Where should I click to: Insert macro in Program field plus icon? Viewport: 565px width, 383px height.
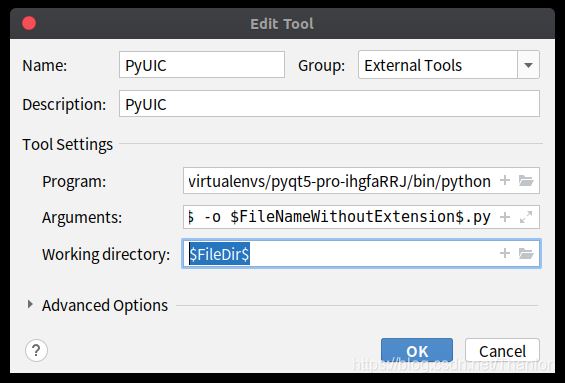pyautogui.click(x=505, y=180)
